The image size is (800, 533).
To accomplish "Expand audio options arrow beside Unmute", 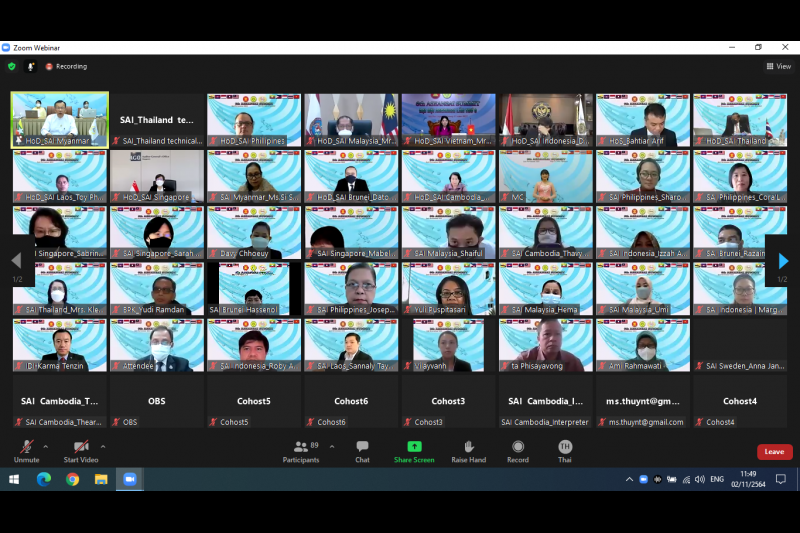I will [46, 446].
